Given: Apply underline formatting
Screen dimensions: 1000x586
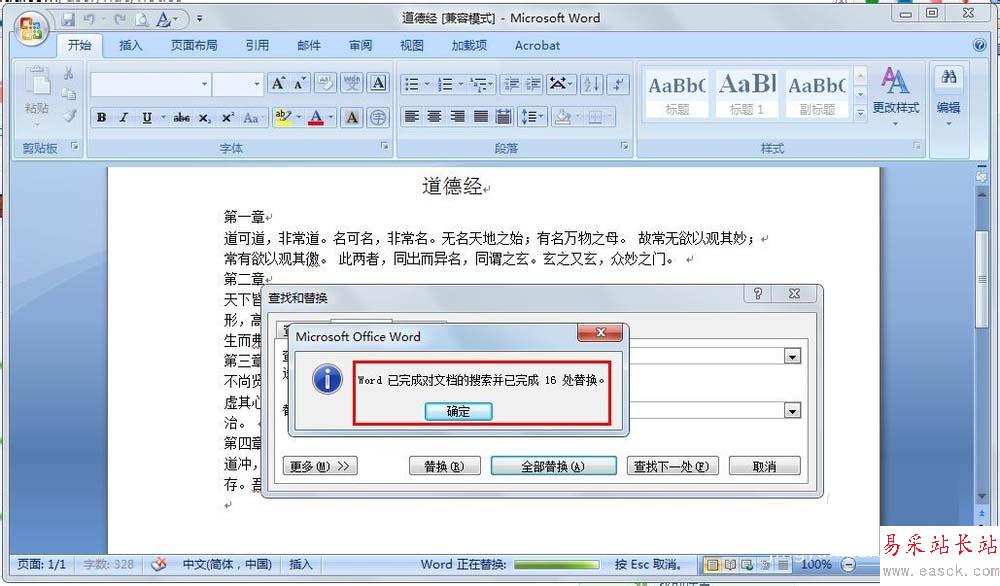Looking at the screenshot, I should click(147, 117).
